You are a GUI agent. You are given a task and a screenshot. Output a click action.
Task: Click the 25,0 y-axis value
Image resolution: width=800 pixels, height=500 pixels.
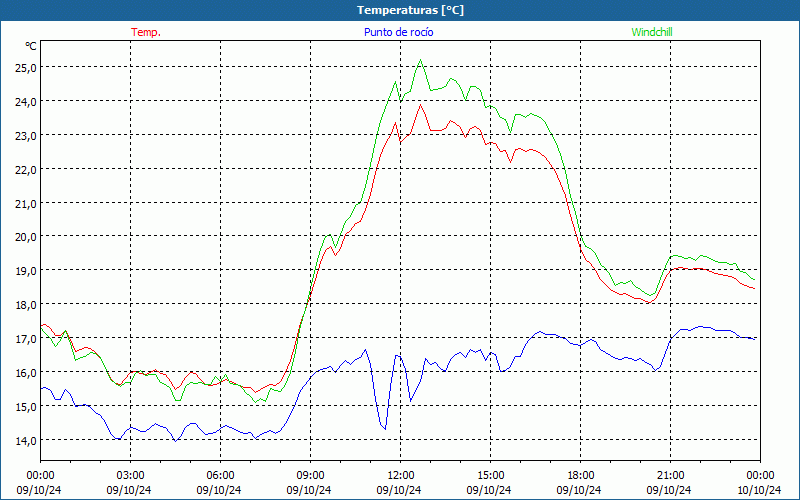point(26,67)
